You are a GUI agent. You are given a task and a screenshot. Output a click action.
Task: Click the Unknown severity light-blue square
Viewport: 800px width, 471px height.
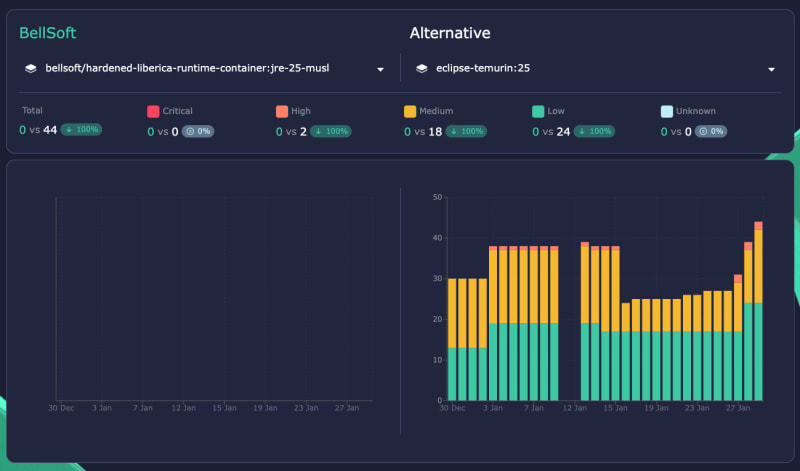[x=667, y=112]
